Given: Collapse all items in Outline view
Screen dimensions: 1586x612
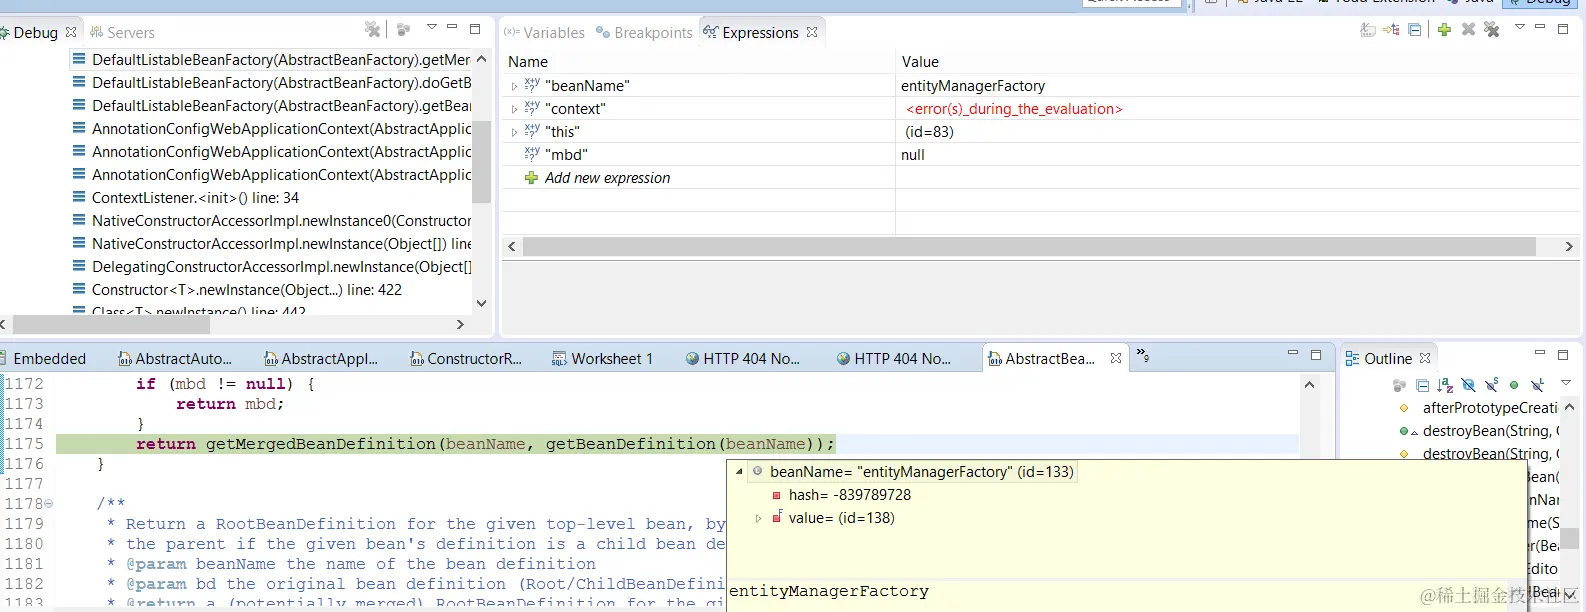Looking at the screenshot, I should pos(1422,385).
